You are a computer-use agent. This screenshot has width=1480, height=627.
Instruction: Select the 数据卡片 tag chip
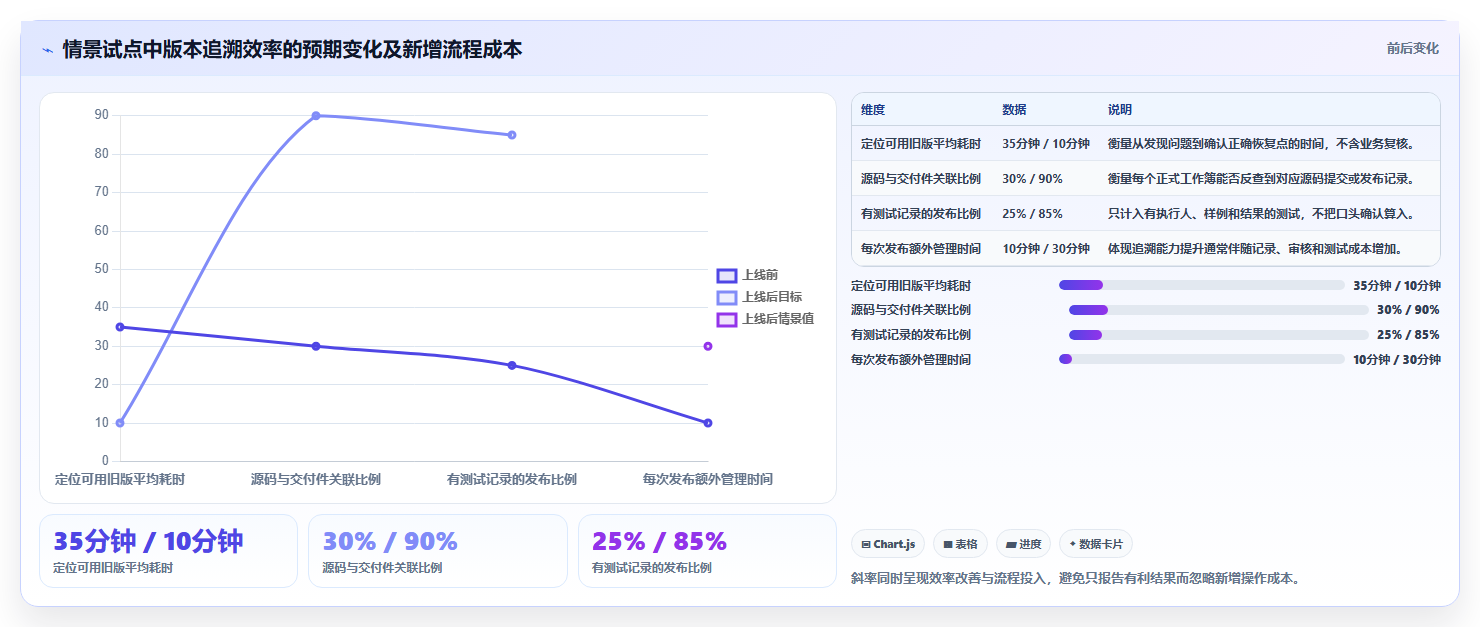(x=1096, y=544)
